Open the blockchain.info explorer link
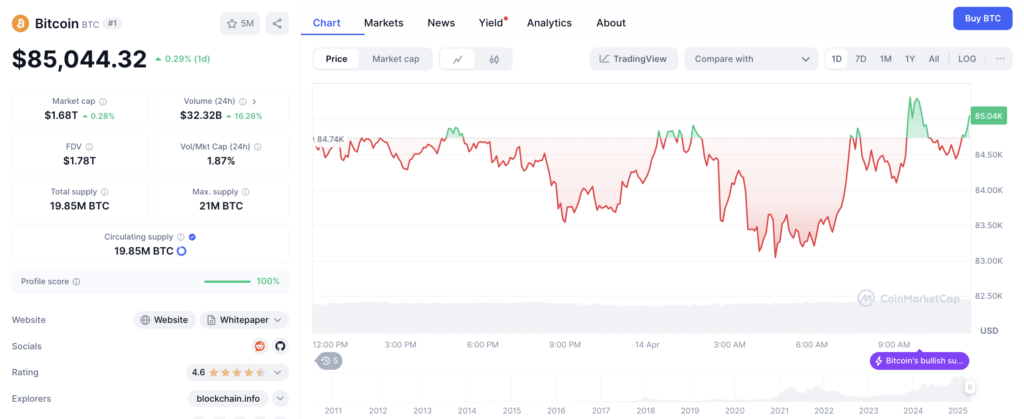The height and width of the screenshot is (419, 1024). pos(228,398)
